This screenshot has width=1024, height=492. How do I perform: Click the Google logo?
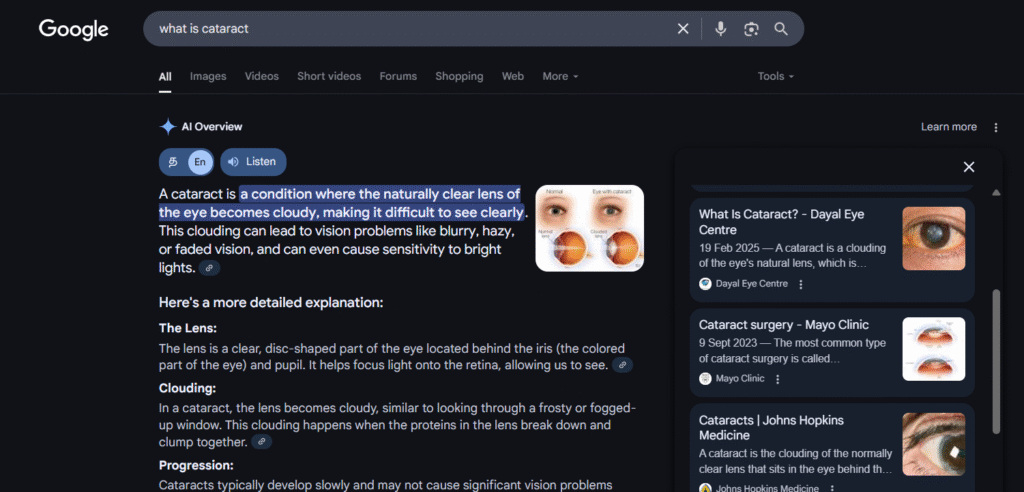[x=73, y=29]
